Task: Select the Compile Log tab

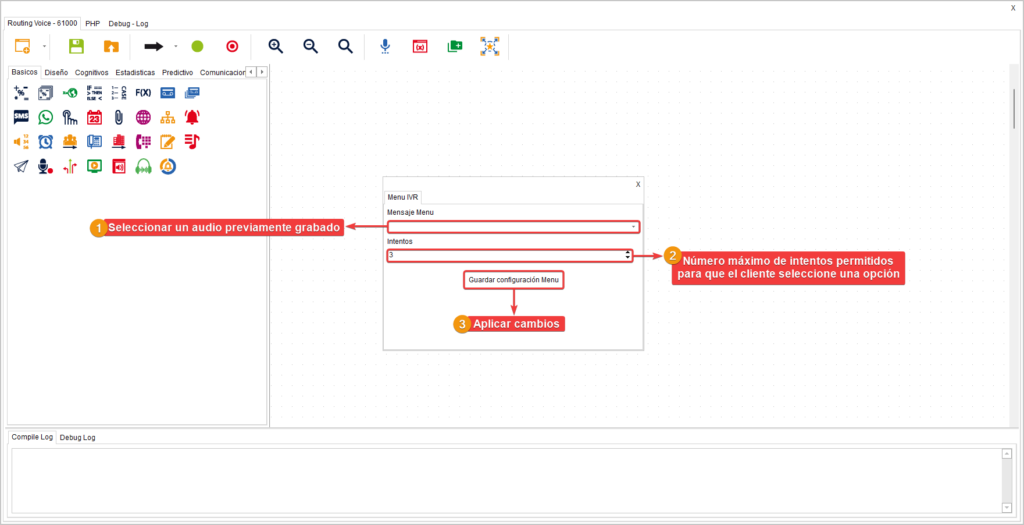Action: [x=32, y=437]
